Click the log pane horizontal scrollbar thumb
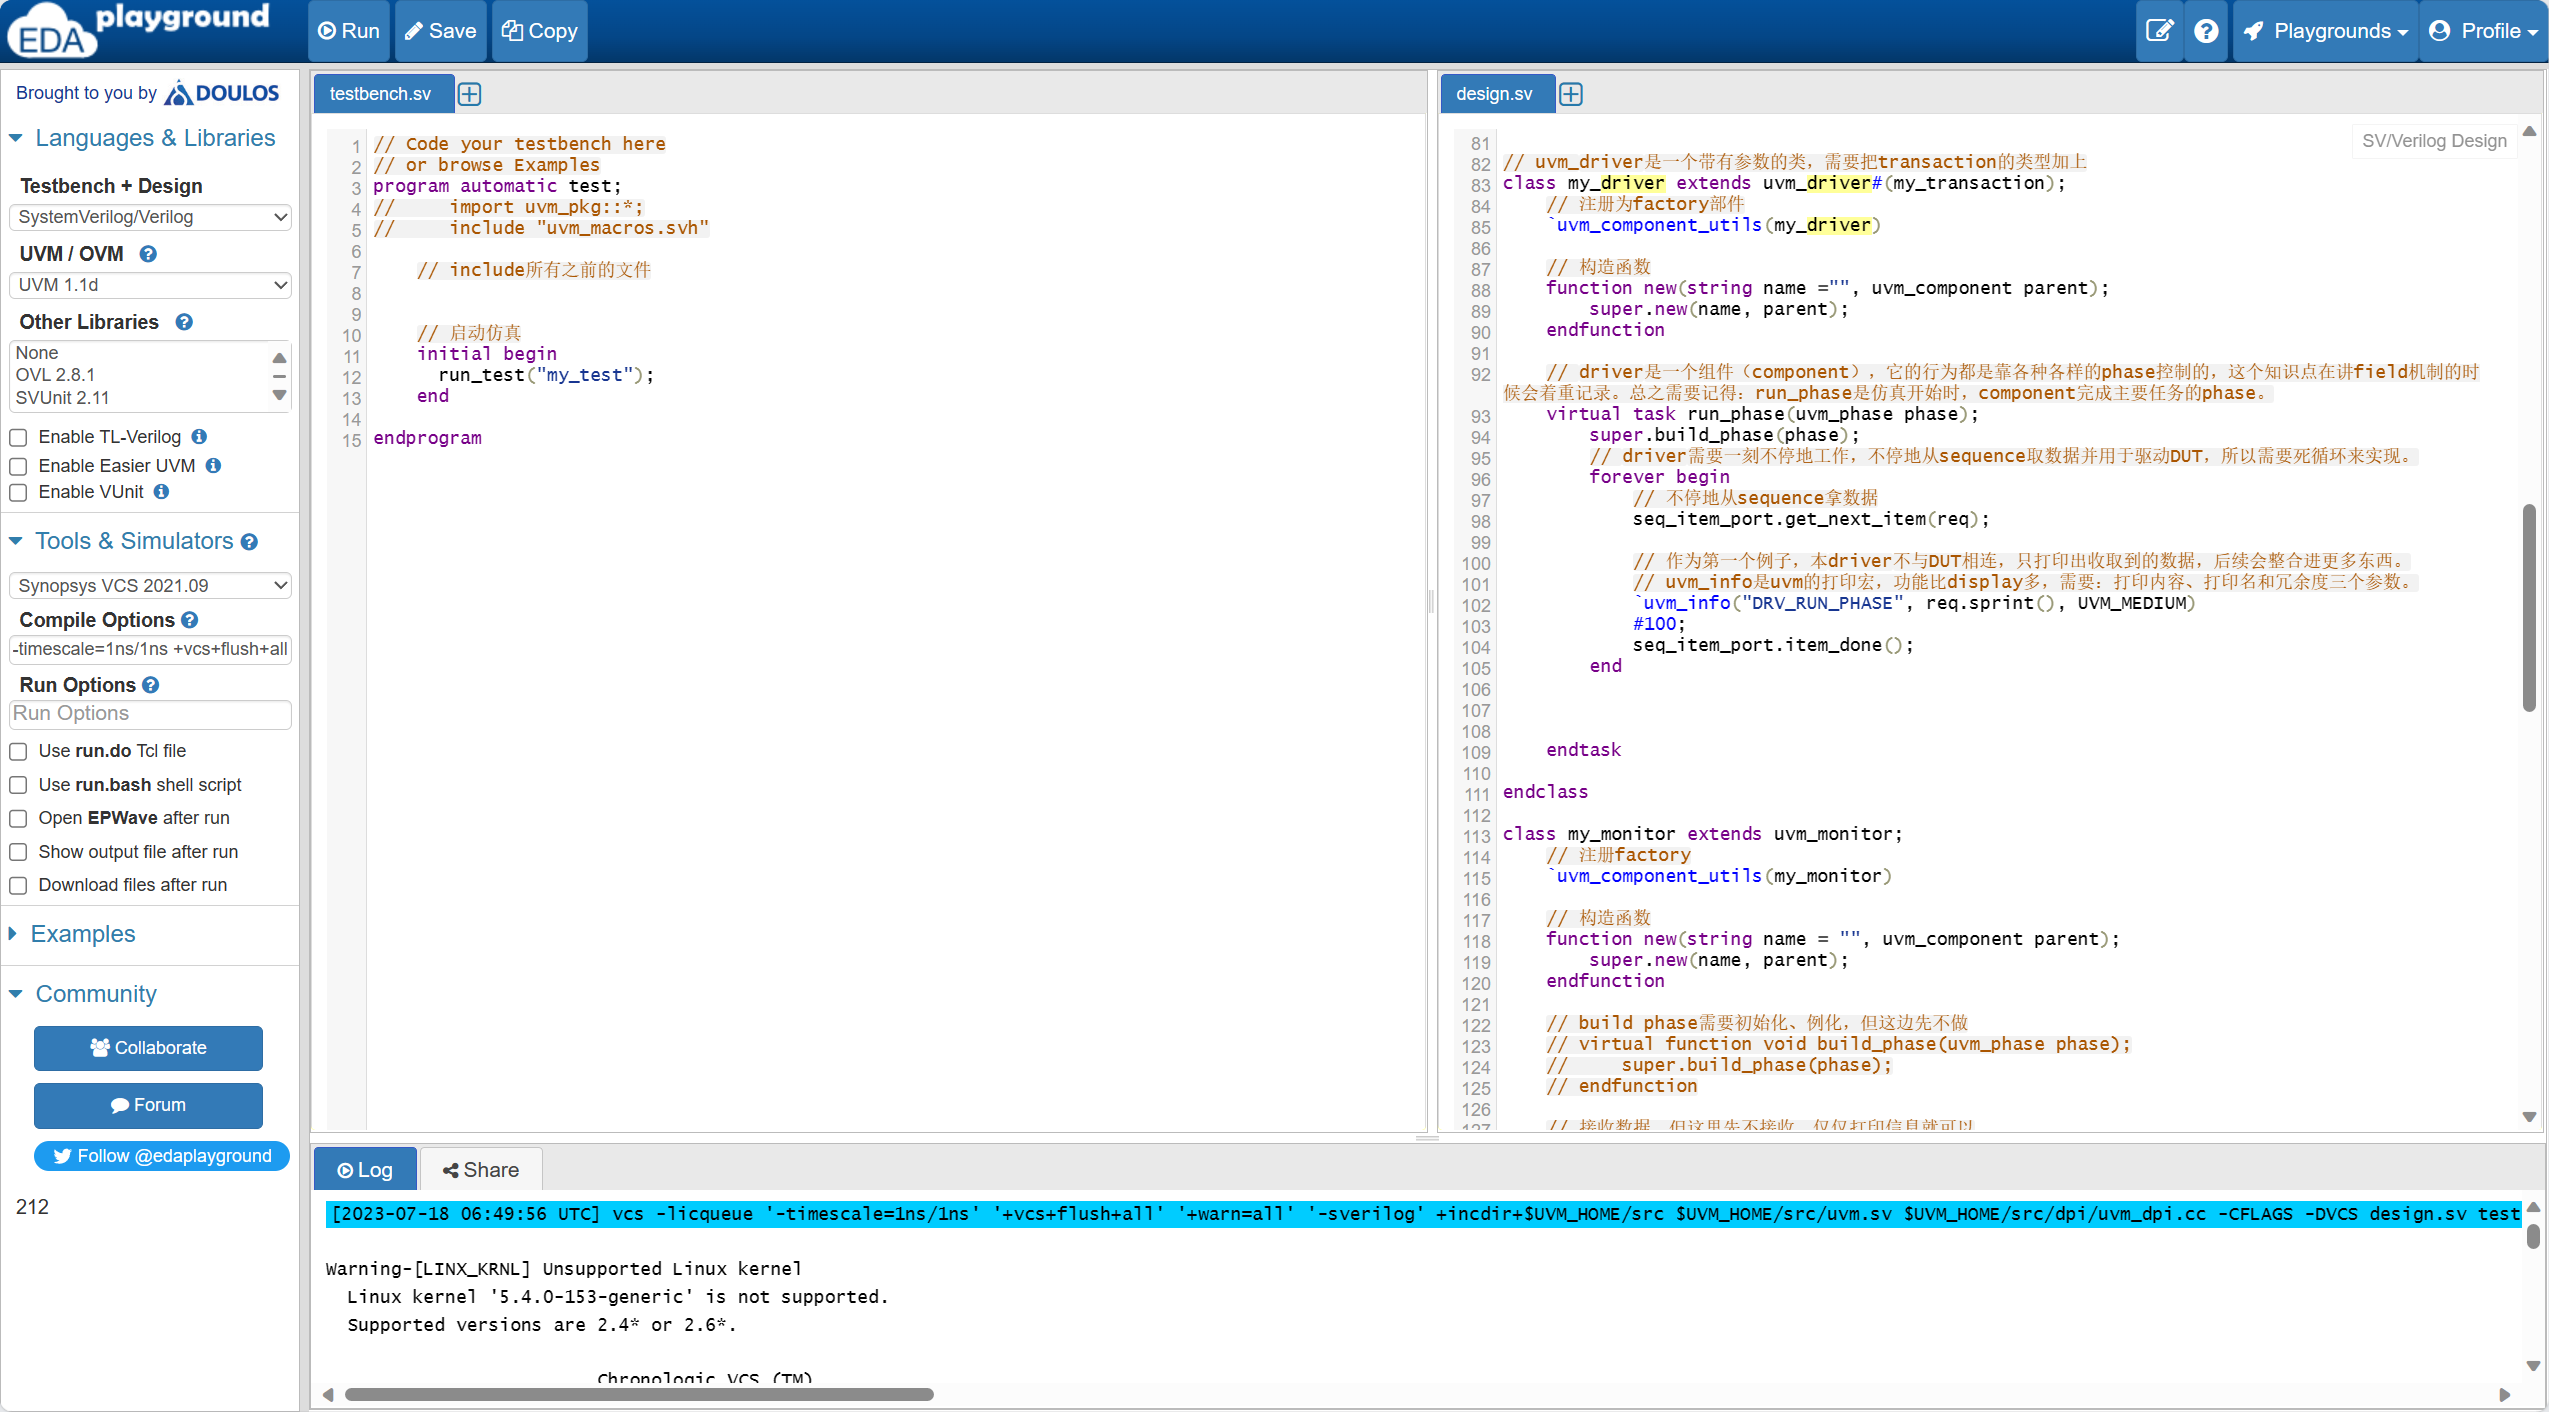Viewport: 2549px width, 1412px height. 639,1395
